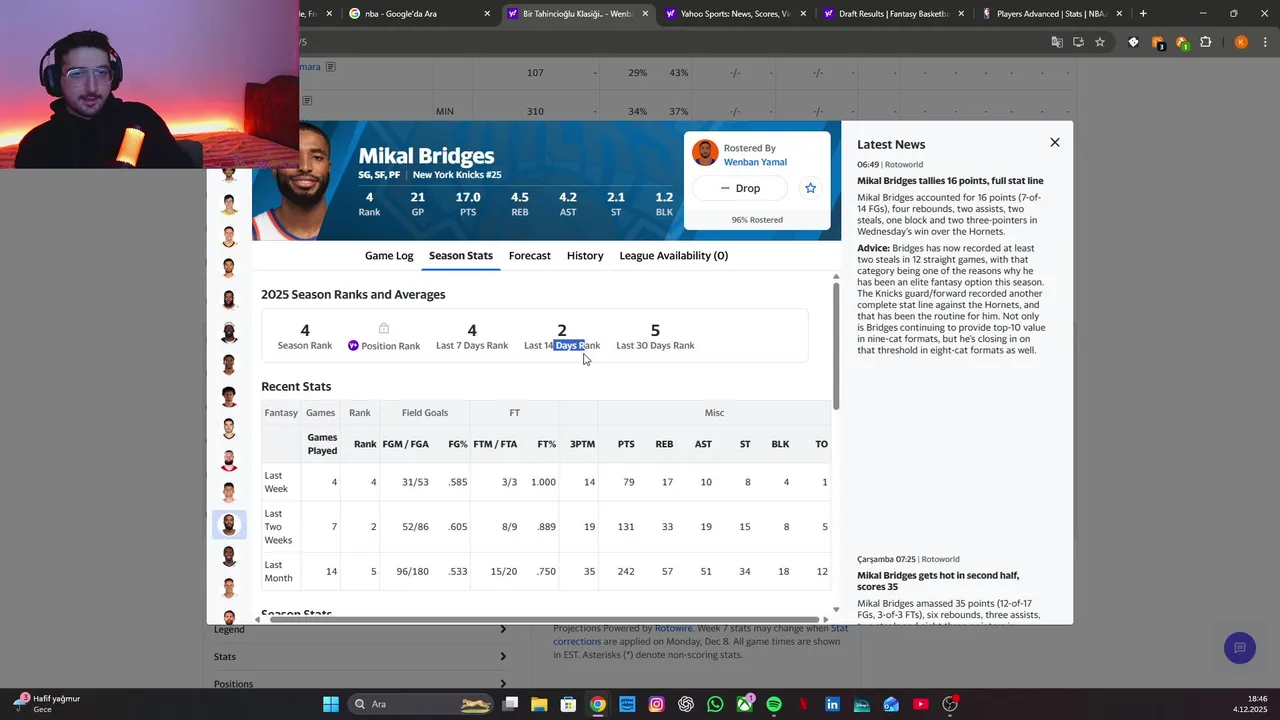The width and height of the screenshot is (1280, 720).
Task: Open the Forecast tab
Action: (530, 256)
